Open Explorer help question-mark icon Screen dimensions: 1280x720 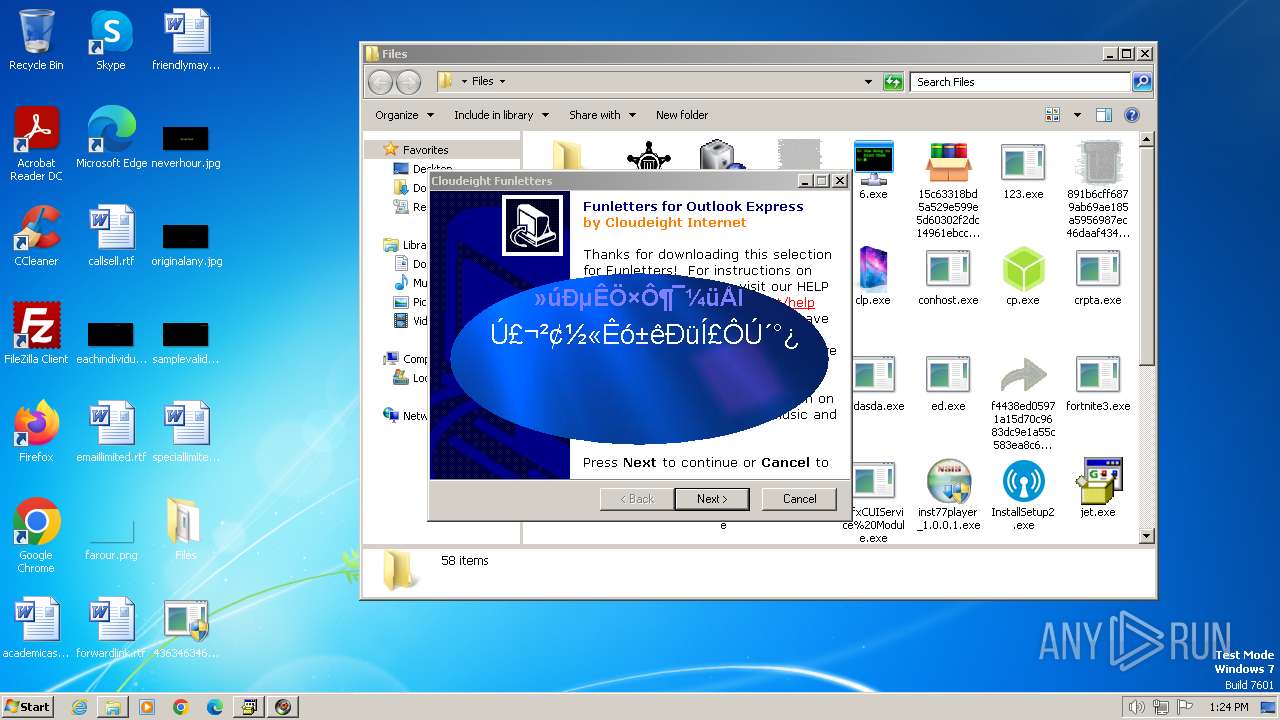coord(1132,115)
